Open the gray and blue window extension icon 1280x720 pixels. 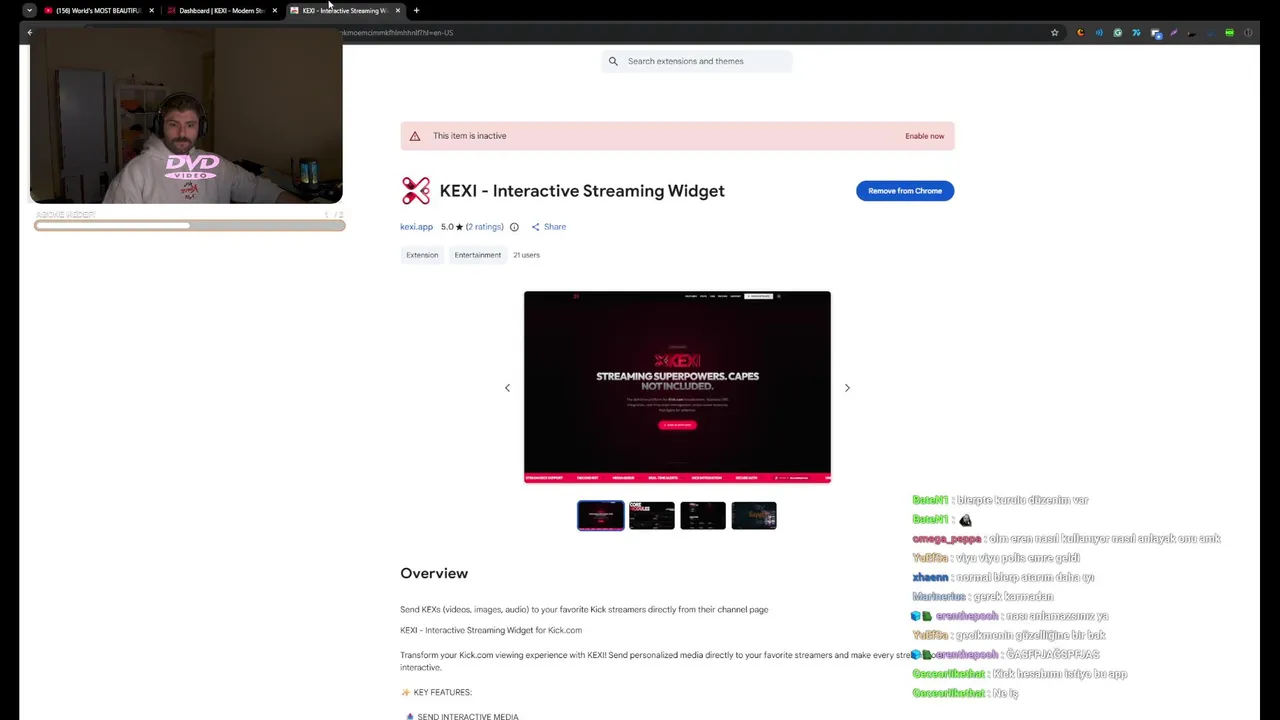tap(1156, 33)
